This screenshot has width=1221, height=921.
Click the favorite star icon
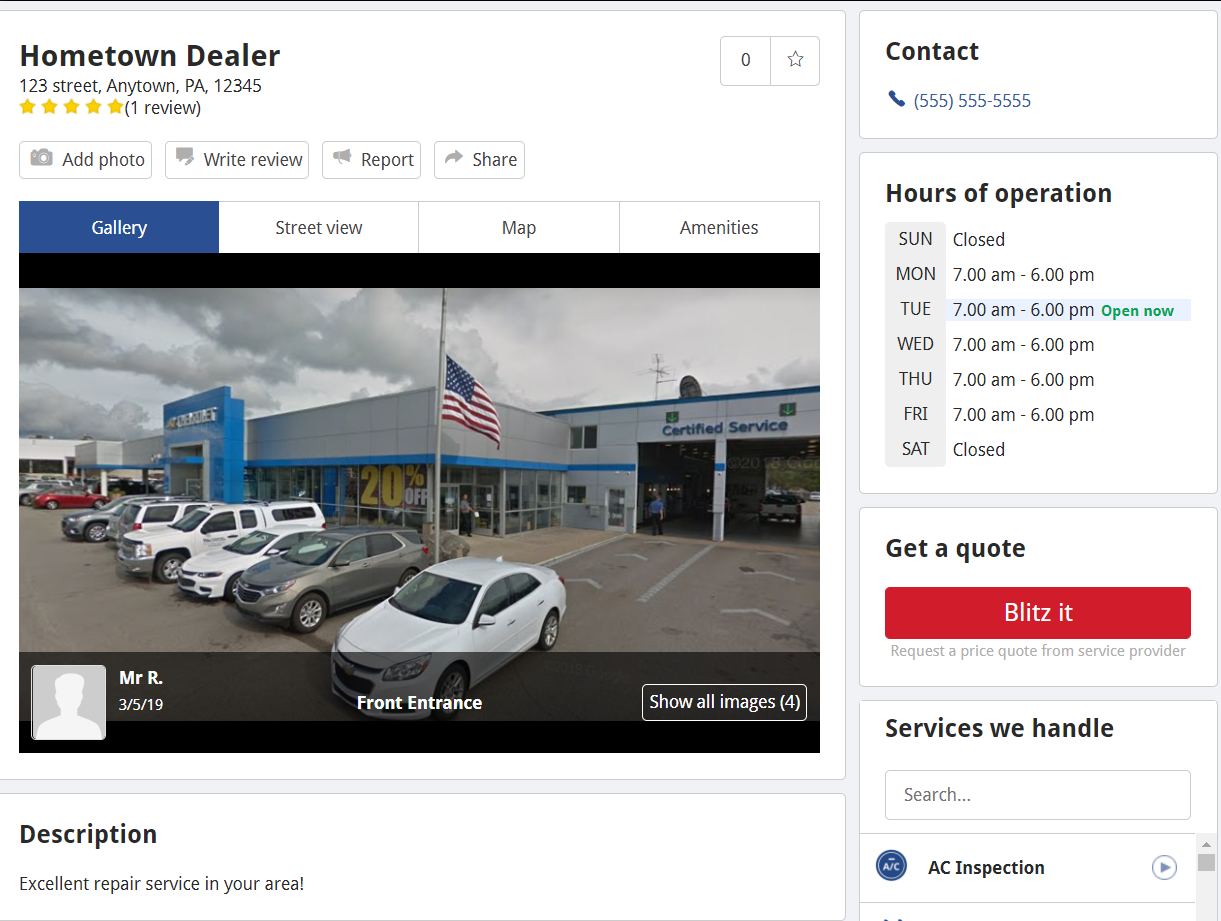(x=795, y=60)
